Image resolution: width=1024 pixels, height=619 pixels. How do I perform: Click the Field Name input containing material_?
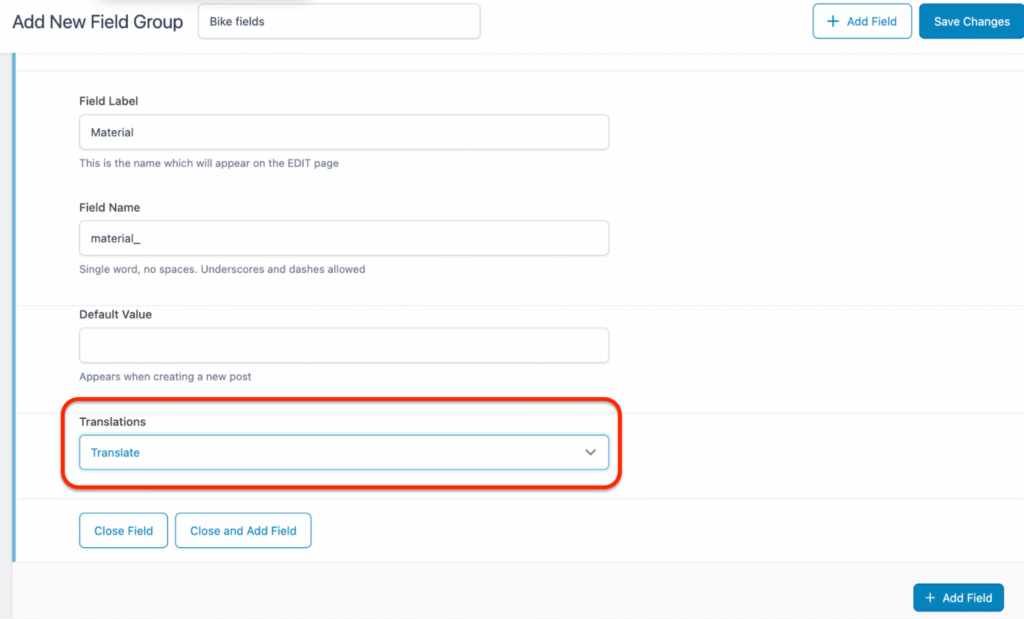point(344,238)
